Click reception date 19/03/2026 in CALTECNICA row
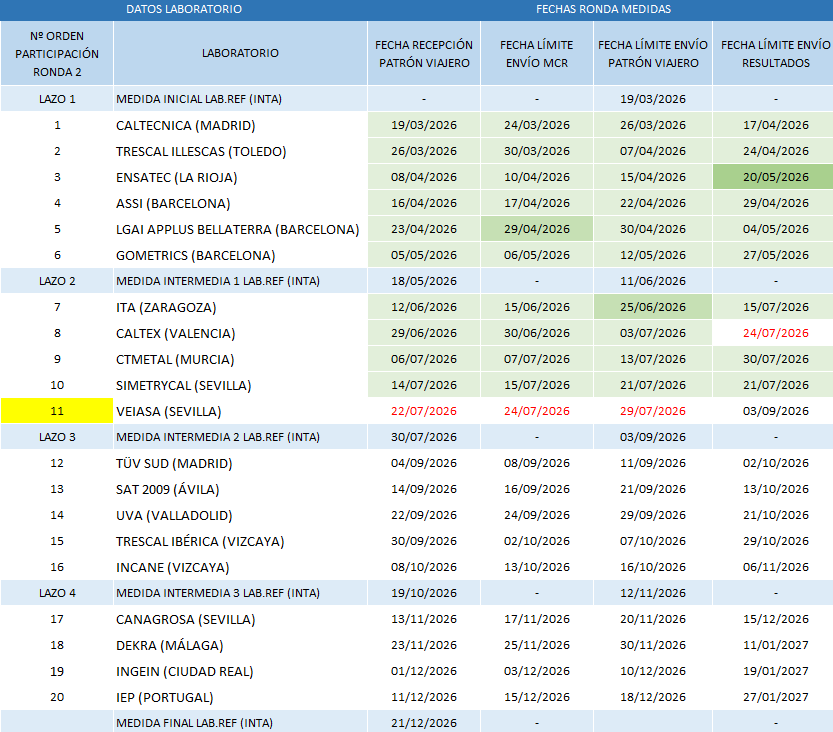 [x=424, y=125]
